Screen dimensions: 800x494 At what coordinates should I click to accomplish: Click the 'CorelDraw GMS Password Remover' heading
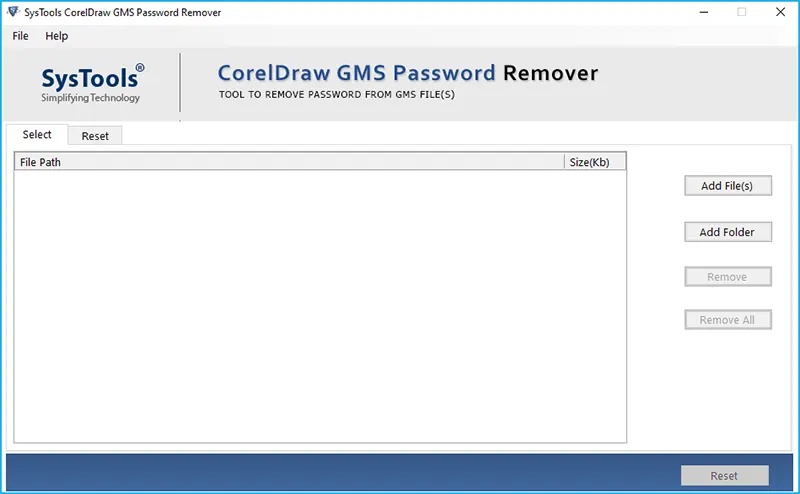(408, 73)
